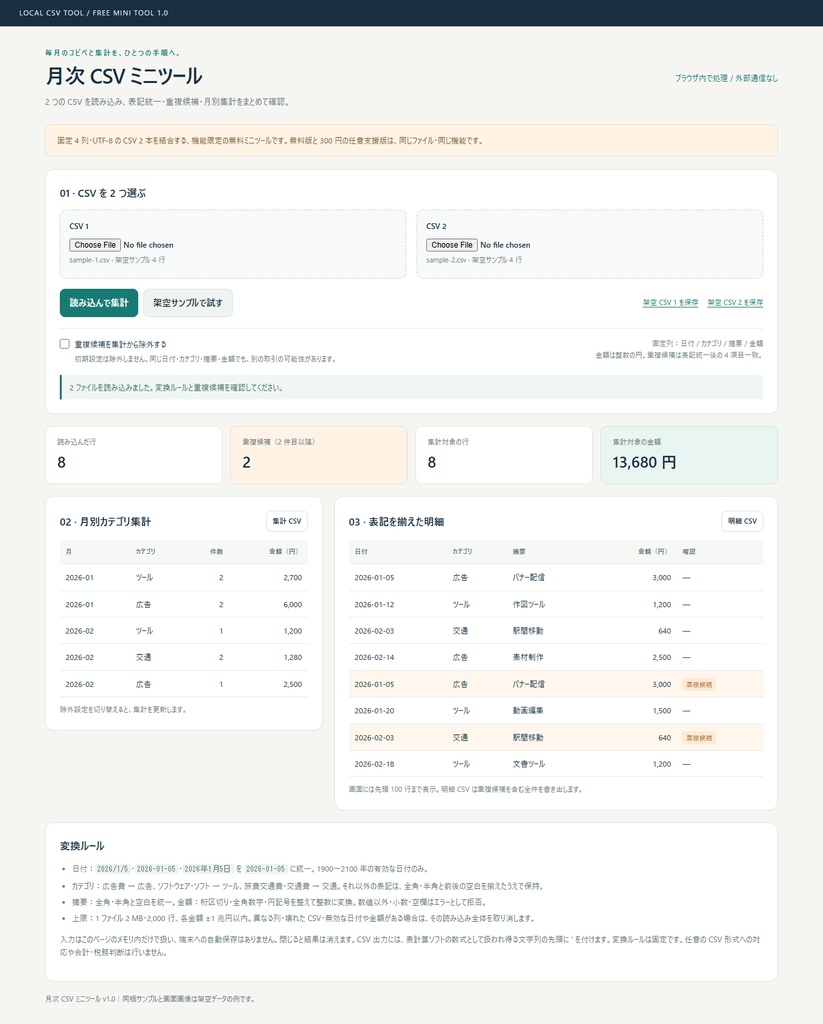Click the 件数 column header
823x1024 pixels.
216,552
